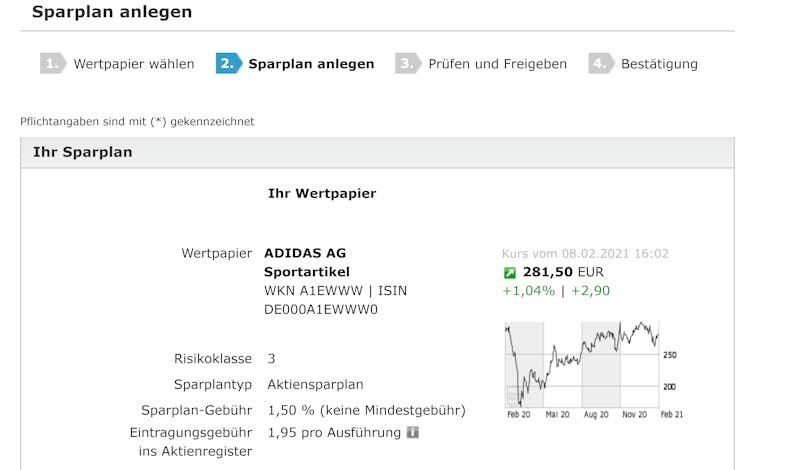Click the Aktiensparplan plan type value
The width and height of the screenshot is (800, 470).
tap(315, 384)
